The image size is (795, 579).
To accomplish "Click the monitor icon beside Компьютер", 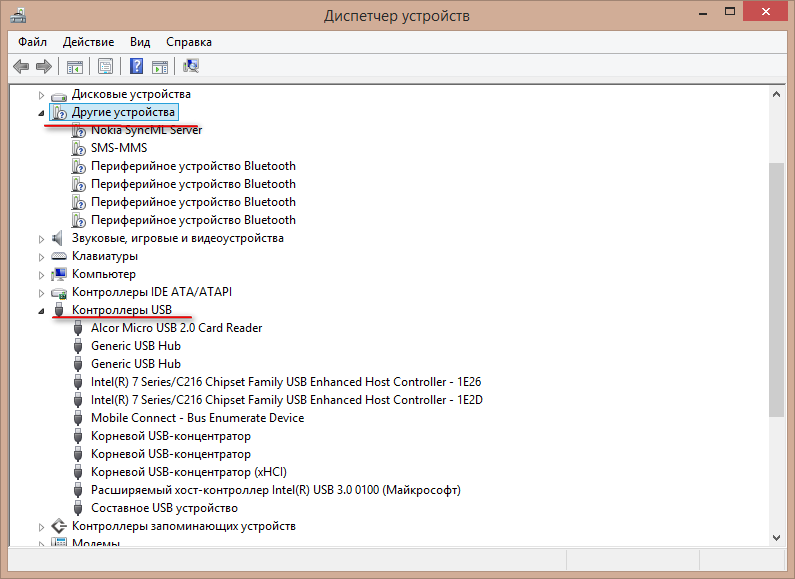I will [x=59, y=274].
